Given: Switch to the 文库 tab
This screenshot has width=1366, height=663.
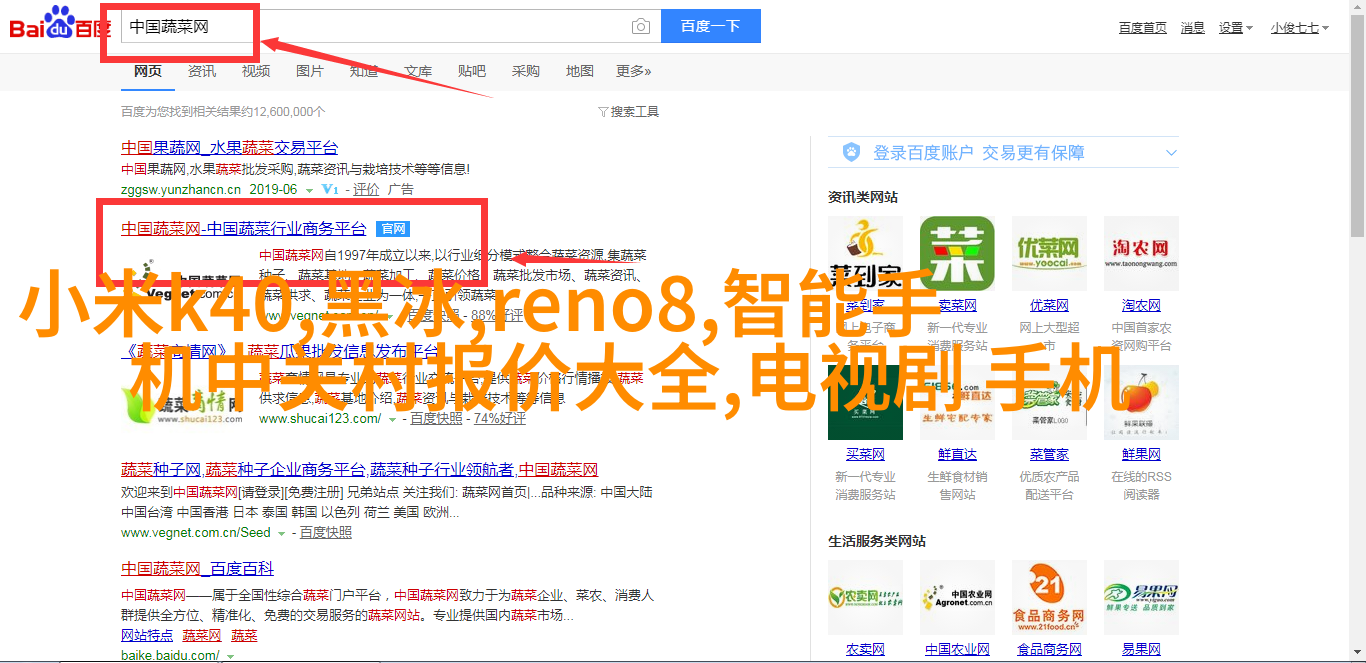Looking at the screenshot, I should pos(418,71).
